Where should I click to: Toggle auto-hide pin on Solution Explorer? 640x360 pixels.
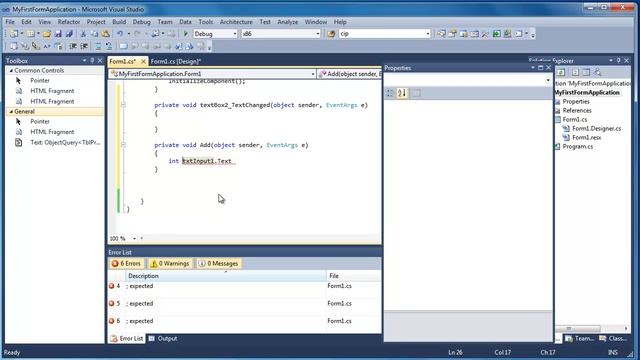(619, 60)
